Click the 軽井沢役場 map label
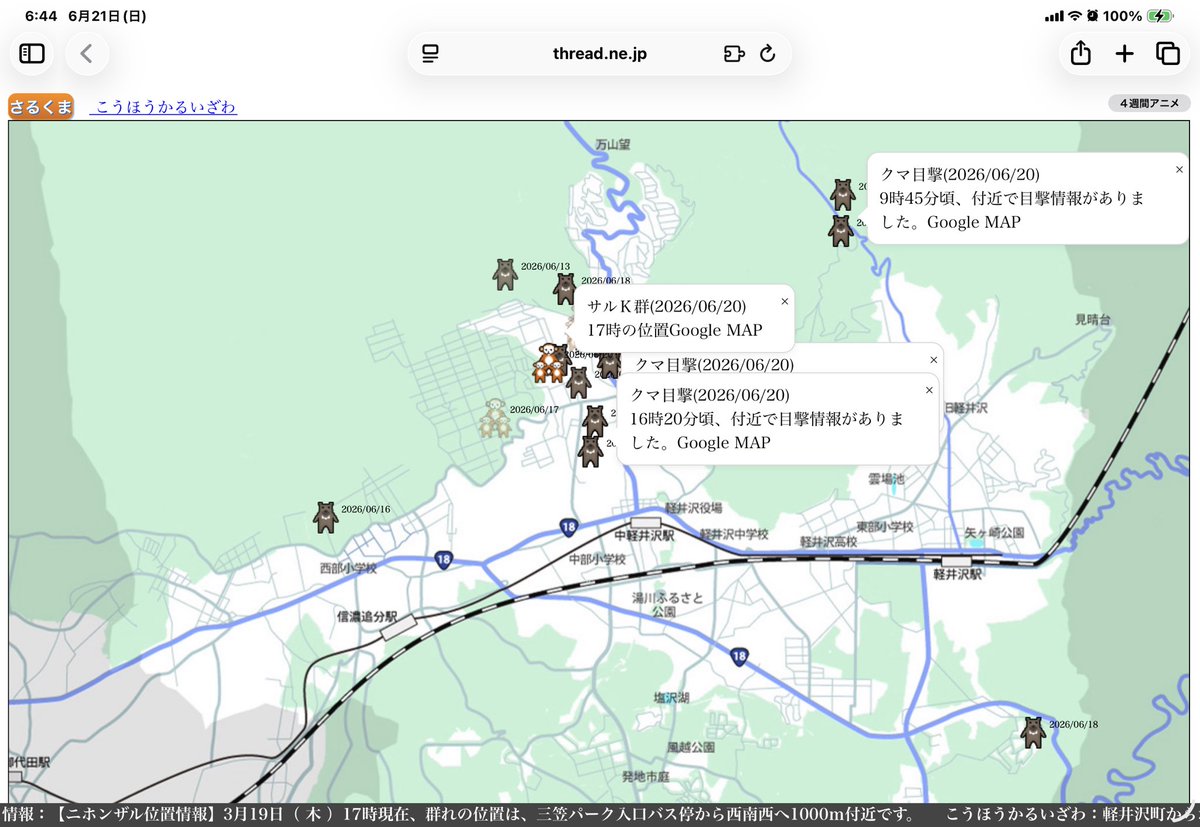The image size is (1200, 827). click(692, 507)
